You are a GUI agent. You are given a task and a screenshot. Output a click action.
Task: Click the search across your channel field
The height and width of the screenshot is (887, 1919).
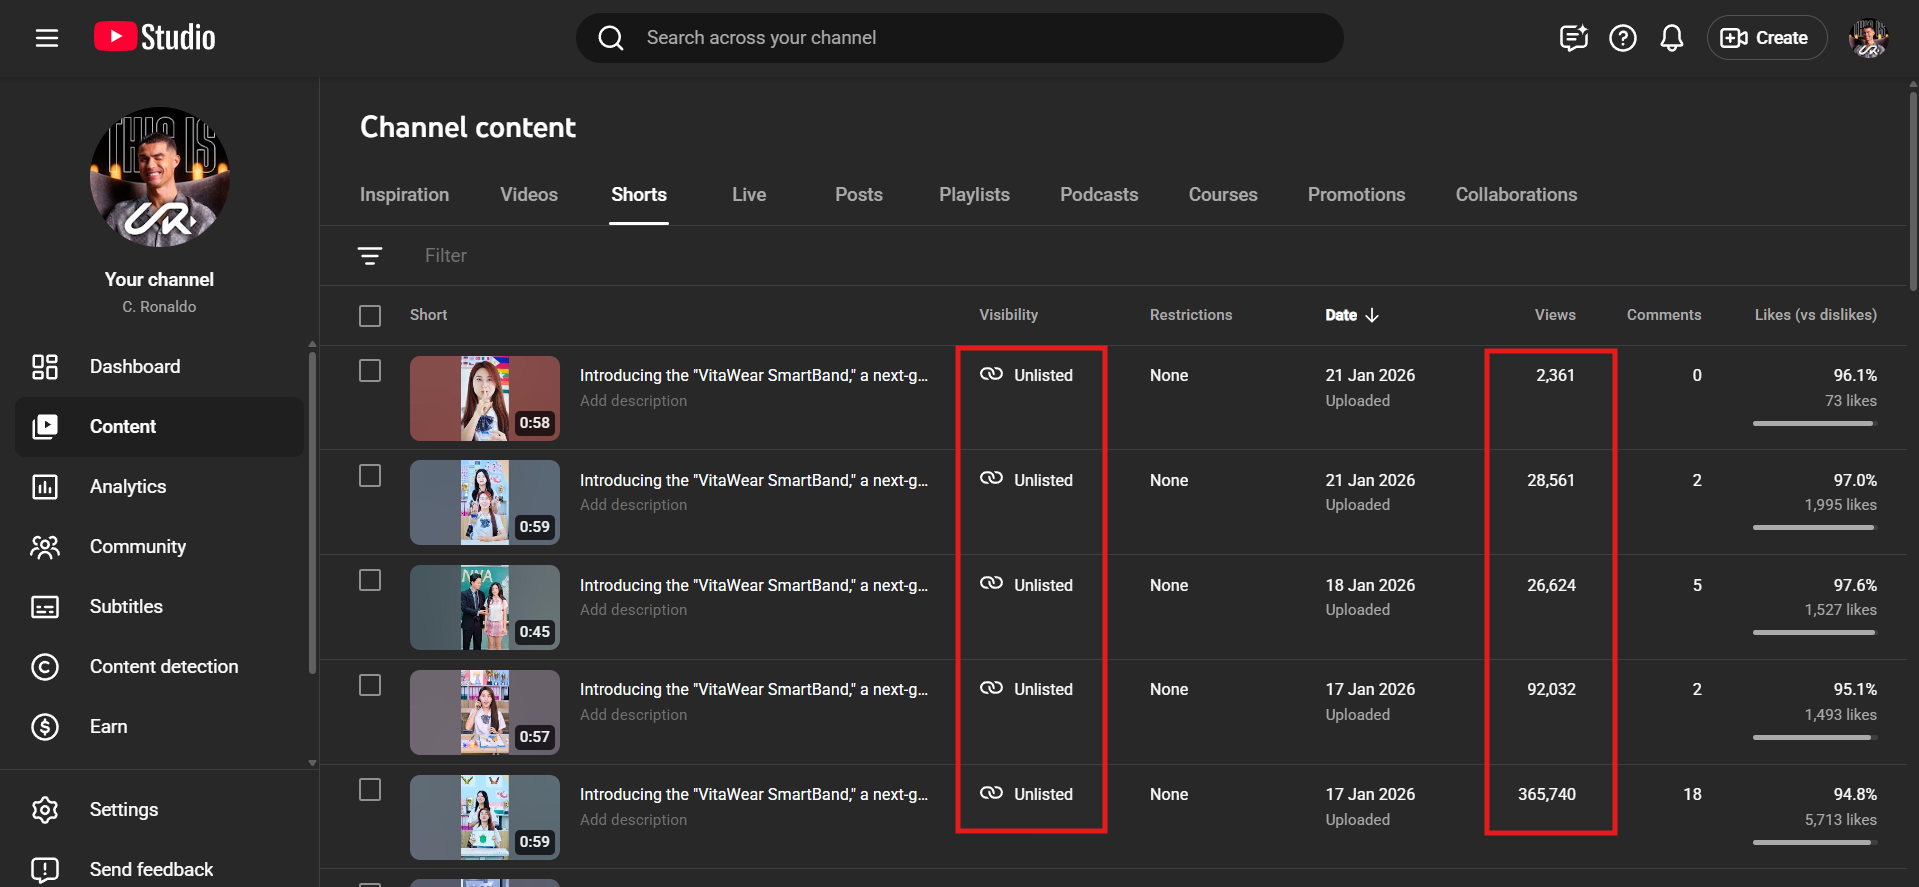tap(960, 38)
